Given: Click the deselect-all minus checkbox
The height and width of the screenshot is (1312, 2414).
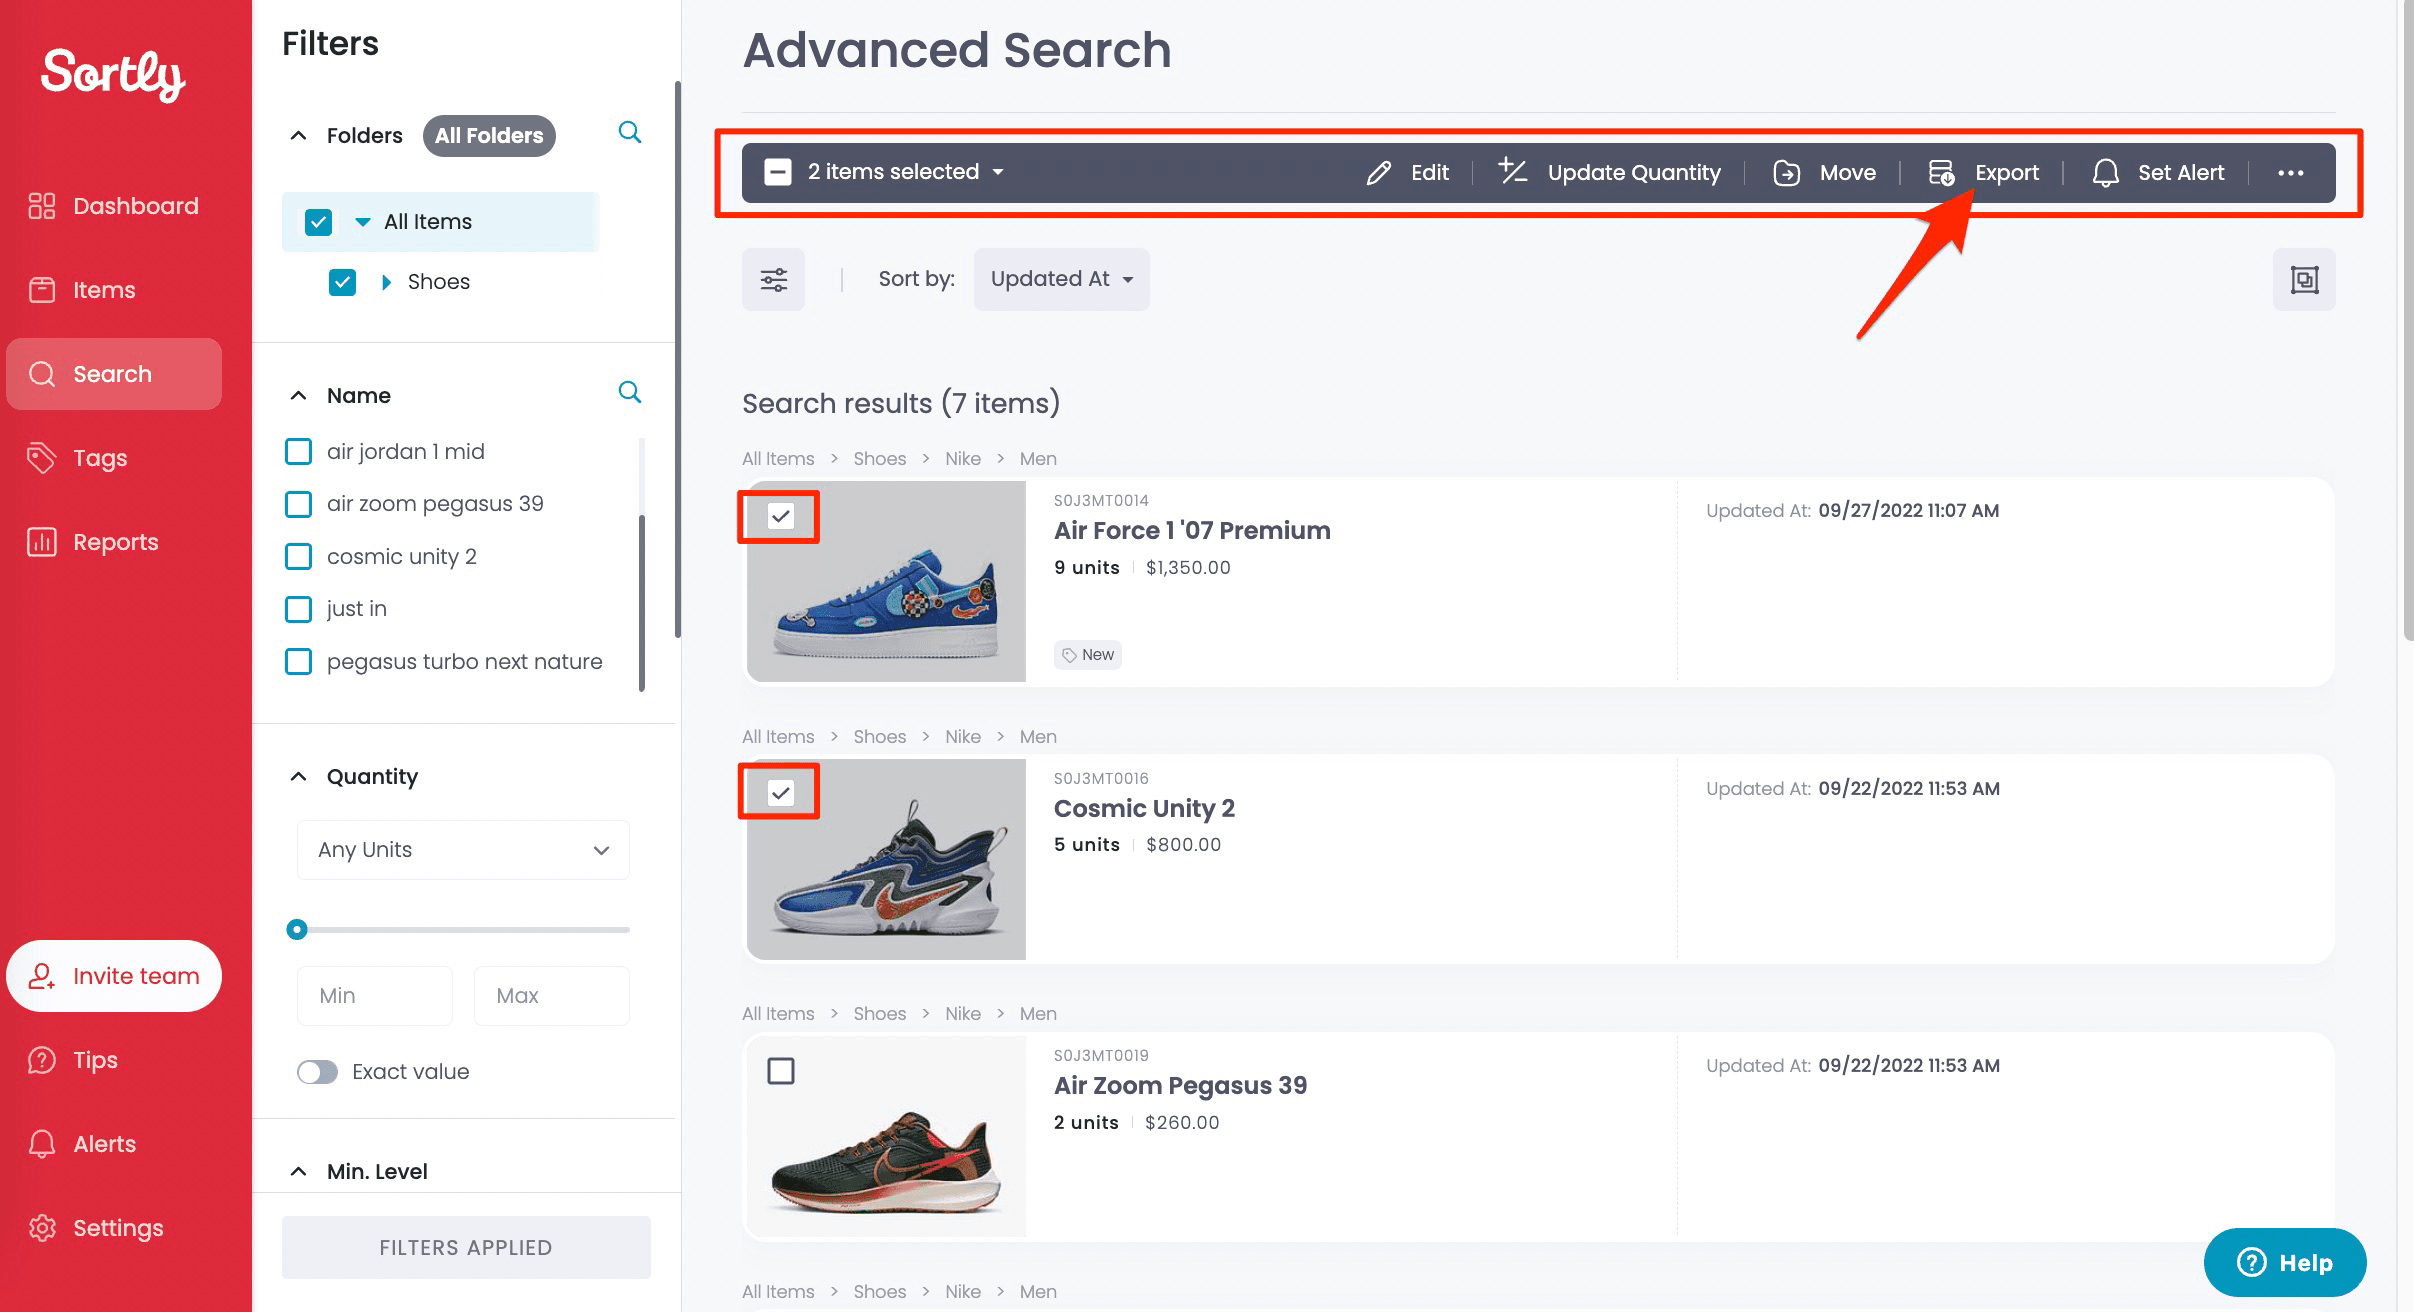Looking at the screenshot, I should [778, 172].
